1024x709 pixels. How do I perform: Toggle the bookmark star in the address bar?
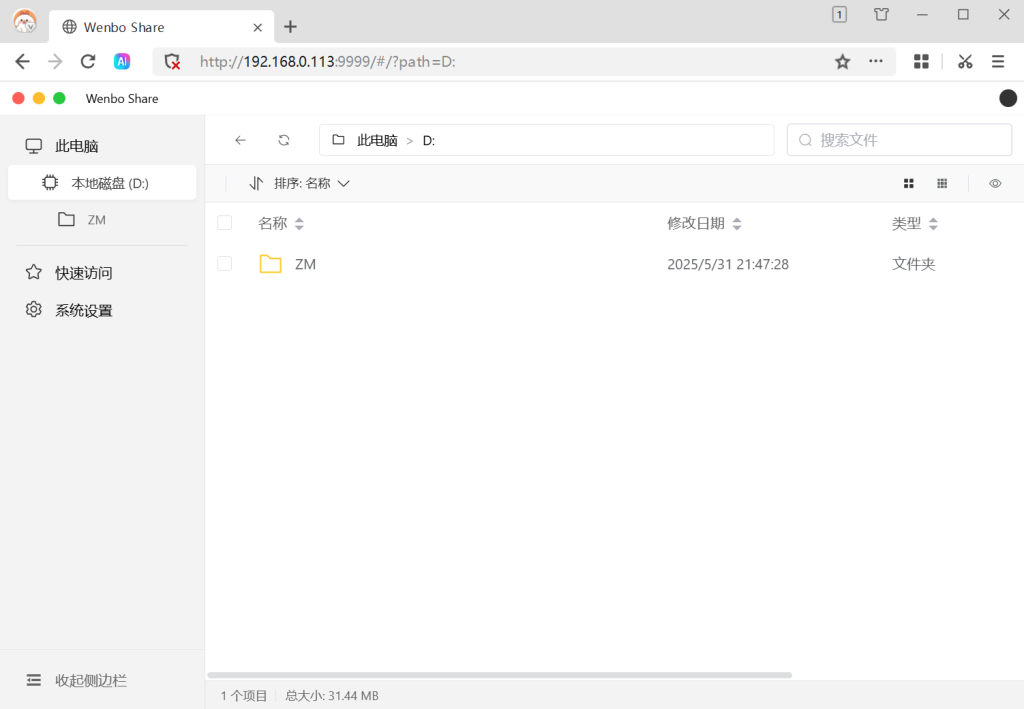coord(841,61)
